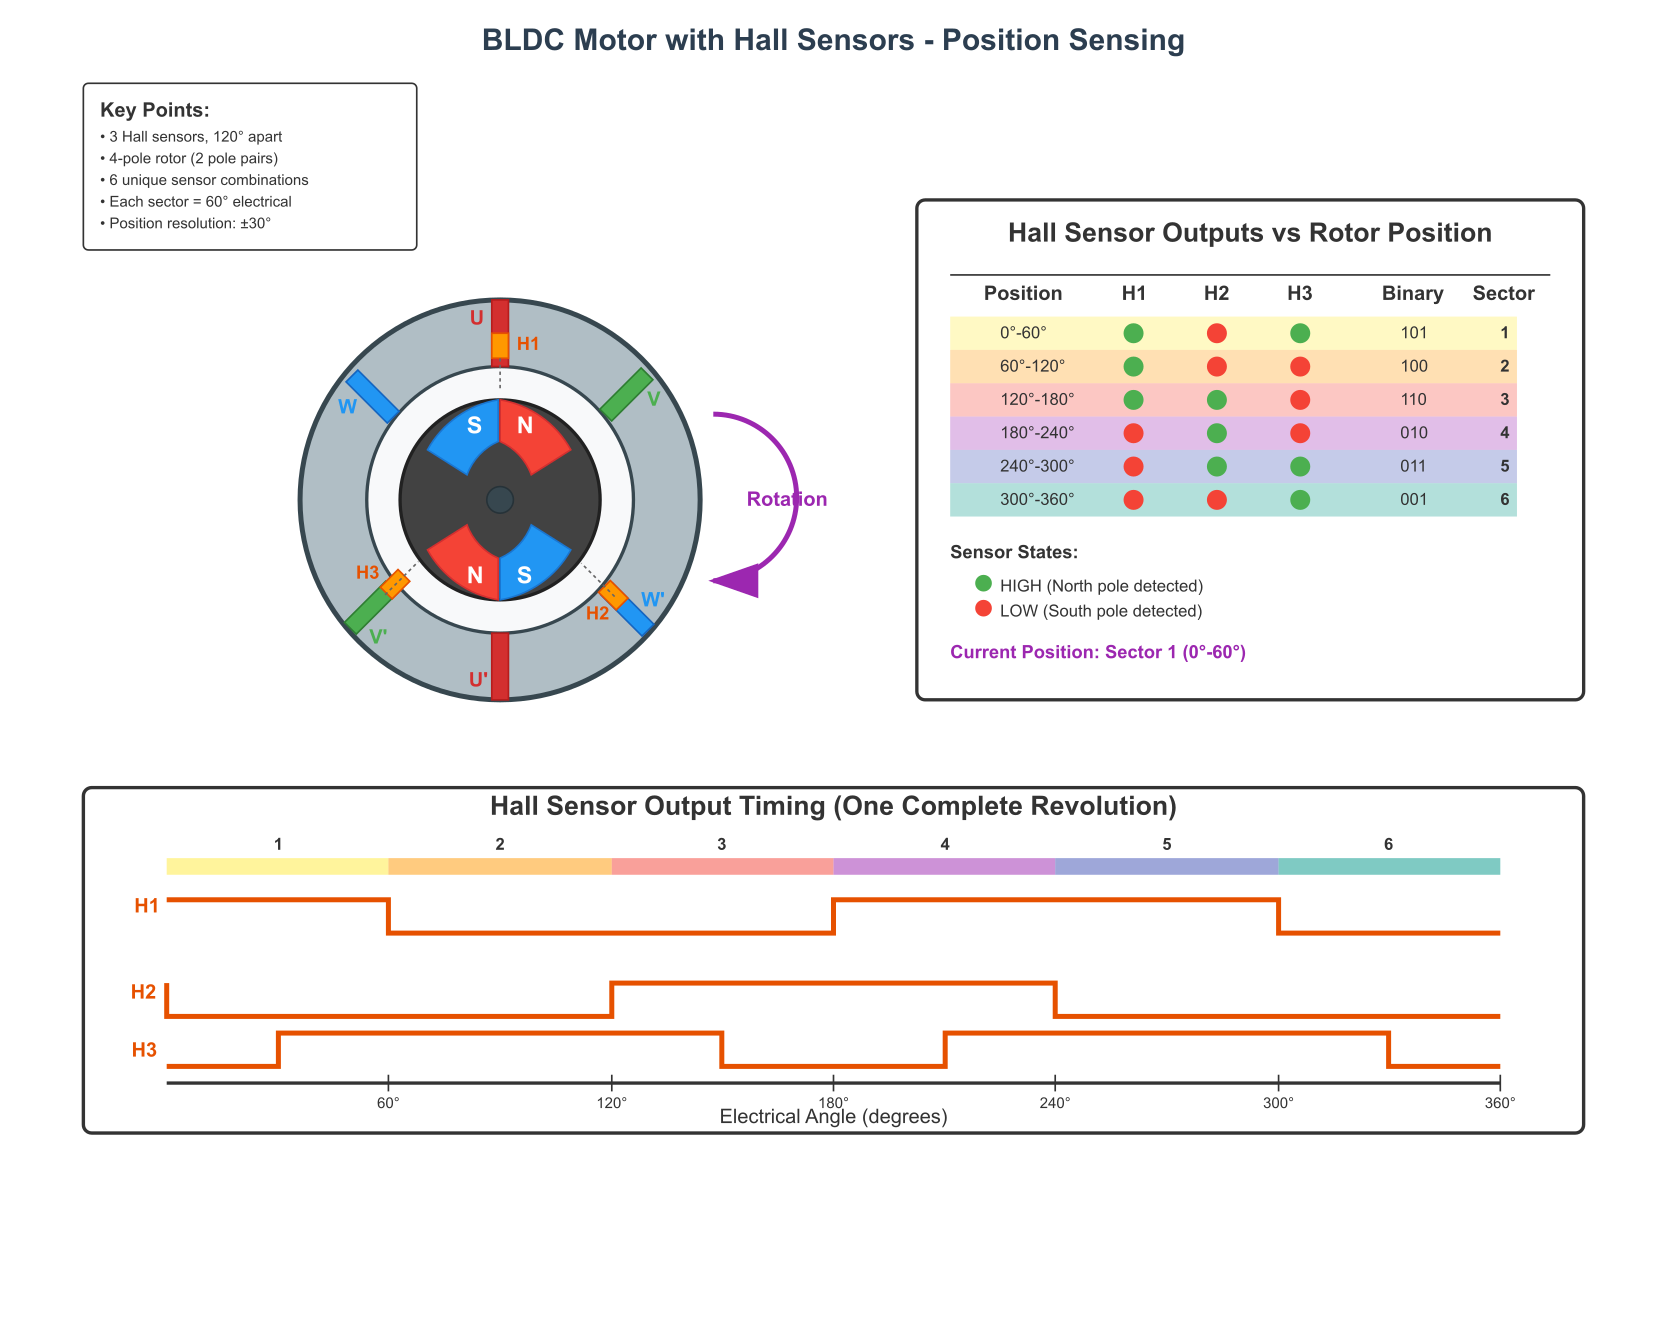Screen dimensions: 1667x1333
Task: Click the 'Hall Sensor Output Timing' chart title
Action: (833, 806)
